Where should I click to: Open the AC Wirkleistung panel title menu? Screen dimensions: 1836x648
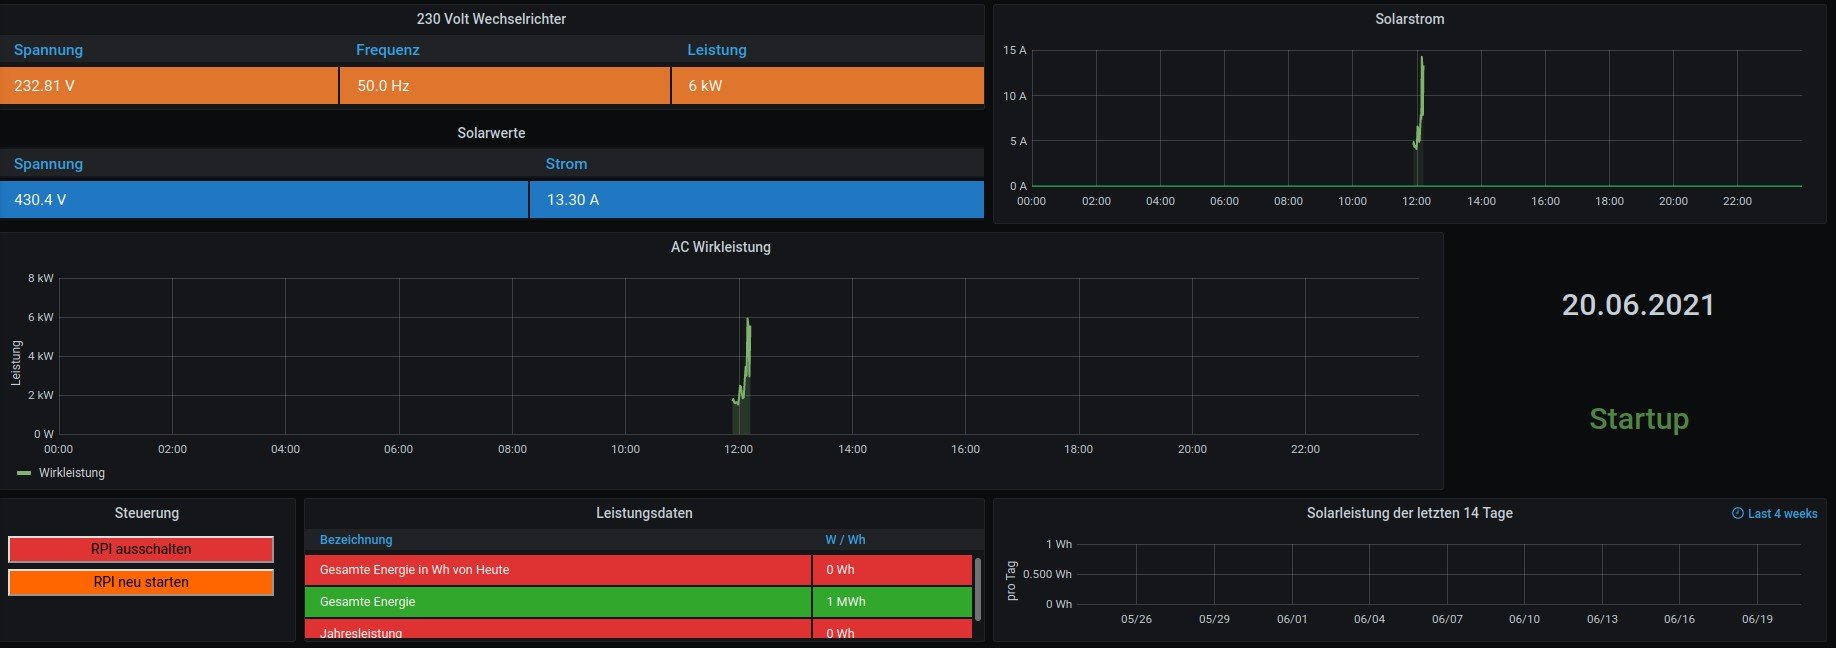click(720, 247)
